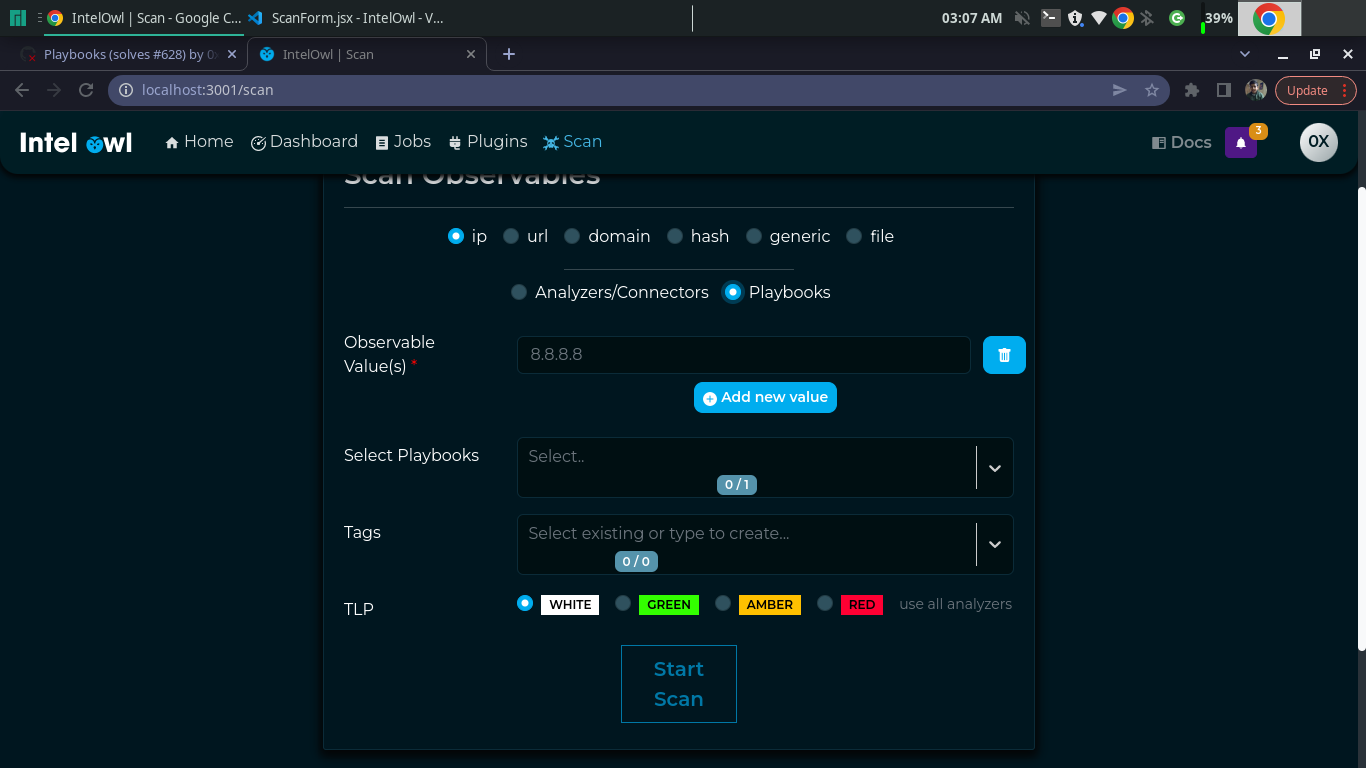1366x768 pixels.
Task: Open the Docs link
Action: click(x=1181, y=142)
